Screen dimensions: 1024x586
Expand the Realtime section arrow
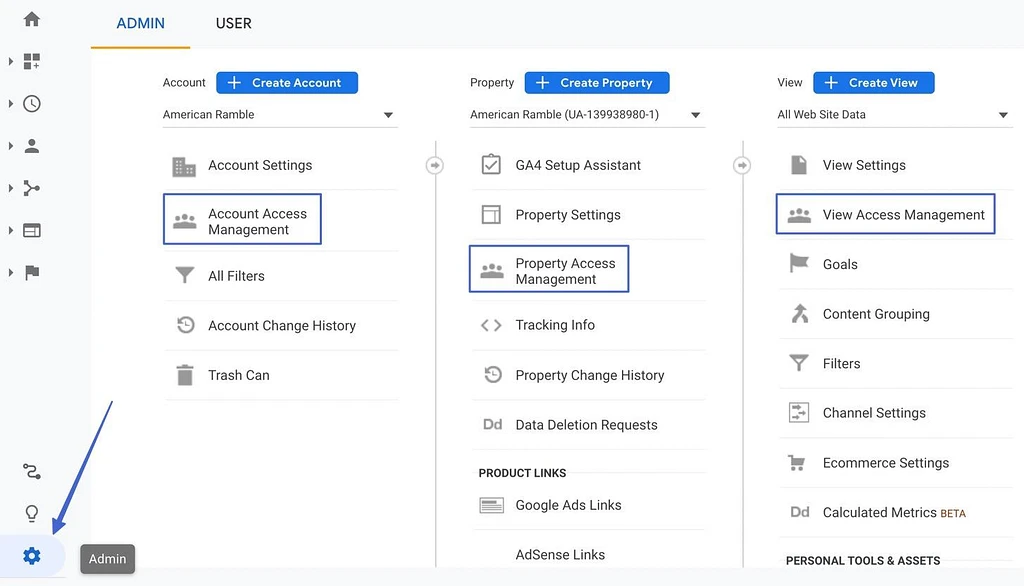(x=10, y=103)
